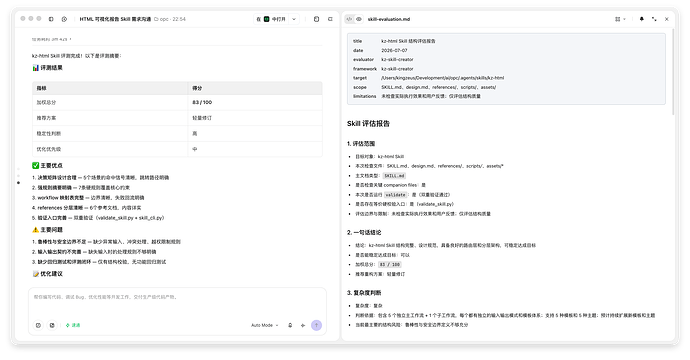This screenshot has width=690, height=360.
Task: Open conversation history clock icon
Action: coord(64,19)
